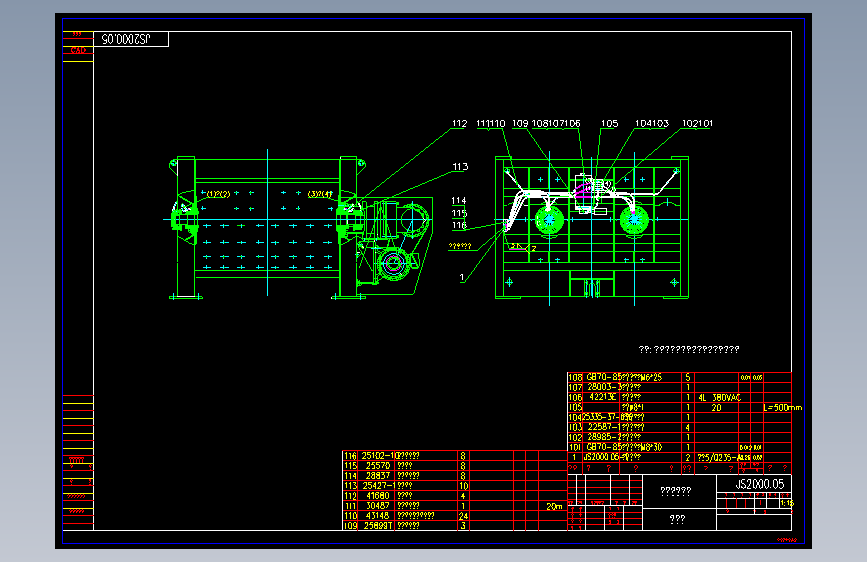Click the mirrored JS2000.05 label at top left
This screenshot has width=867, height=562.
pos(126,39)
